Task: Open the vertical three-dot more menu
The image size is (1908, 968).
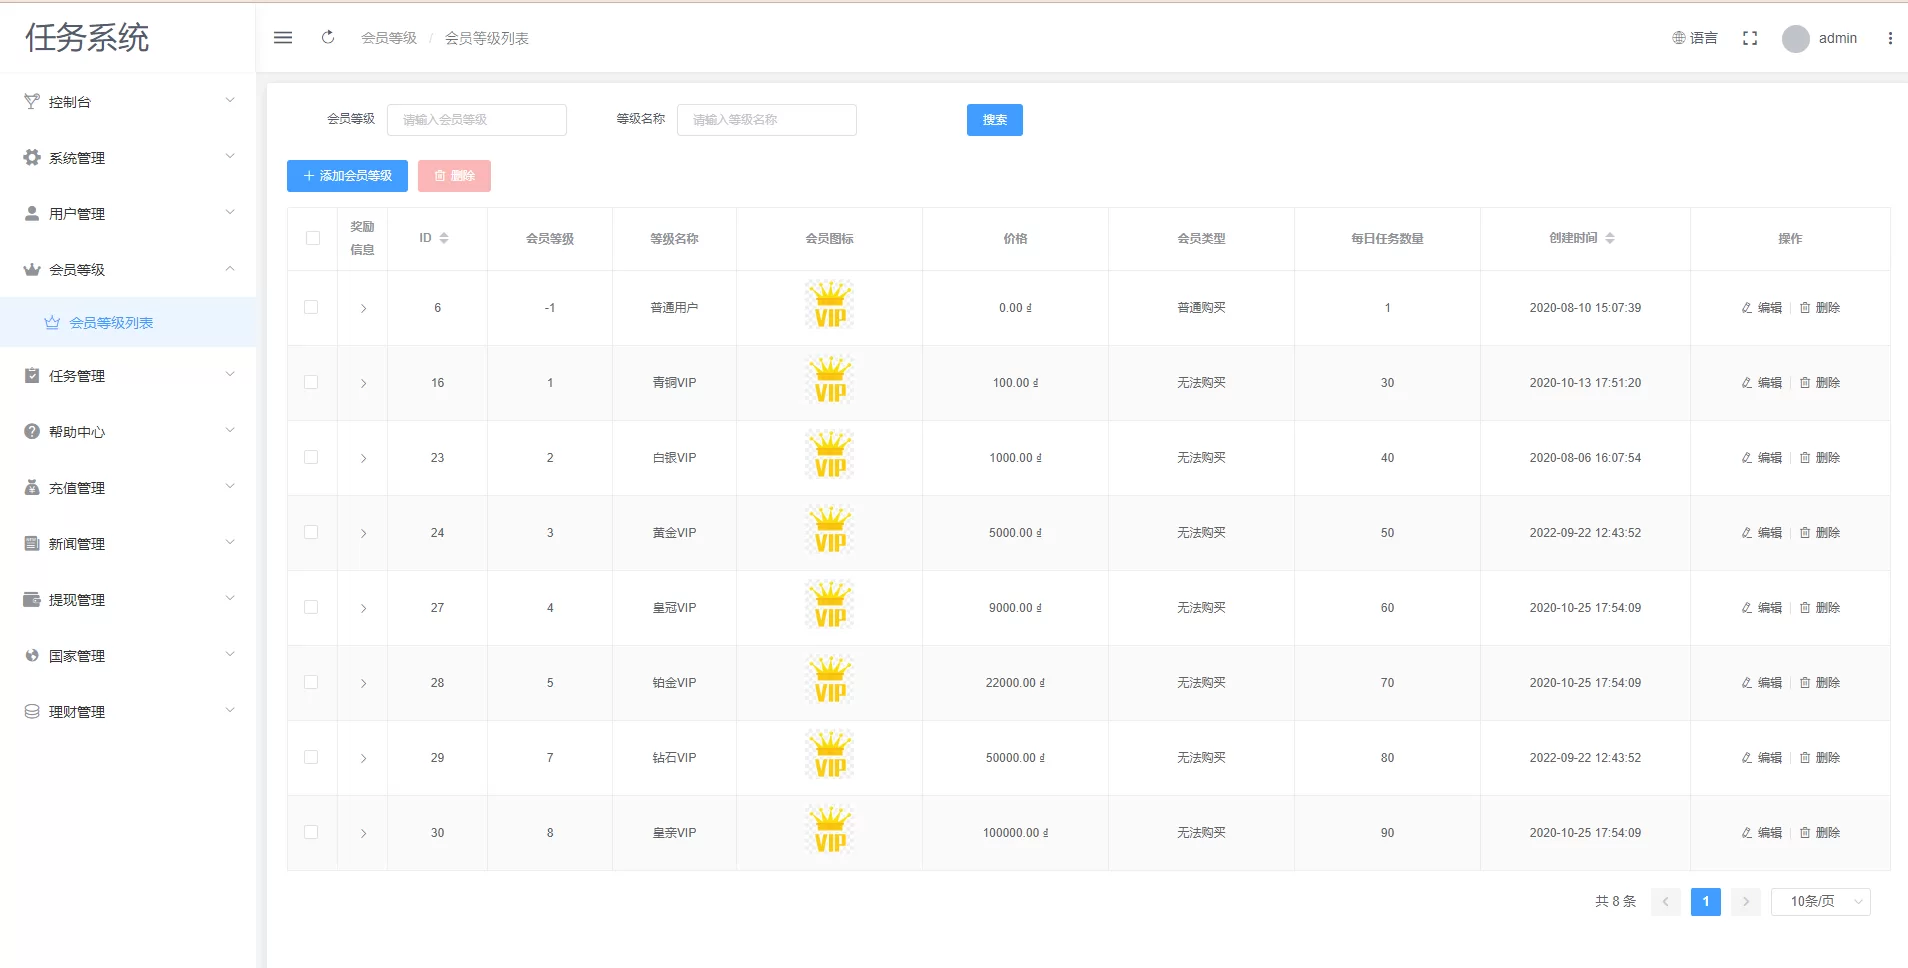Action: pyautogui.click(x=1889, y=38)
